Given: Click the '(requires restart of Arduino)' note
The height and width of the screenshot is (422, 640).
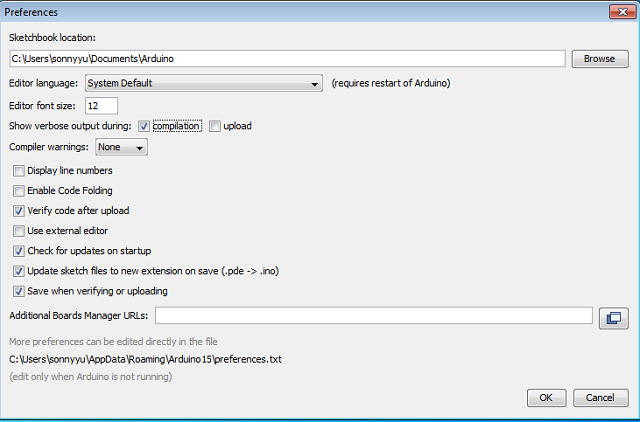Looking at the screenshot, I should (x=391, y=83).
